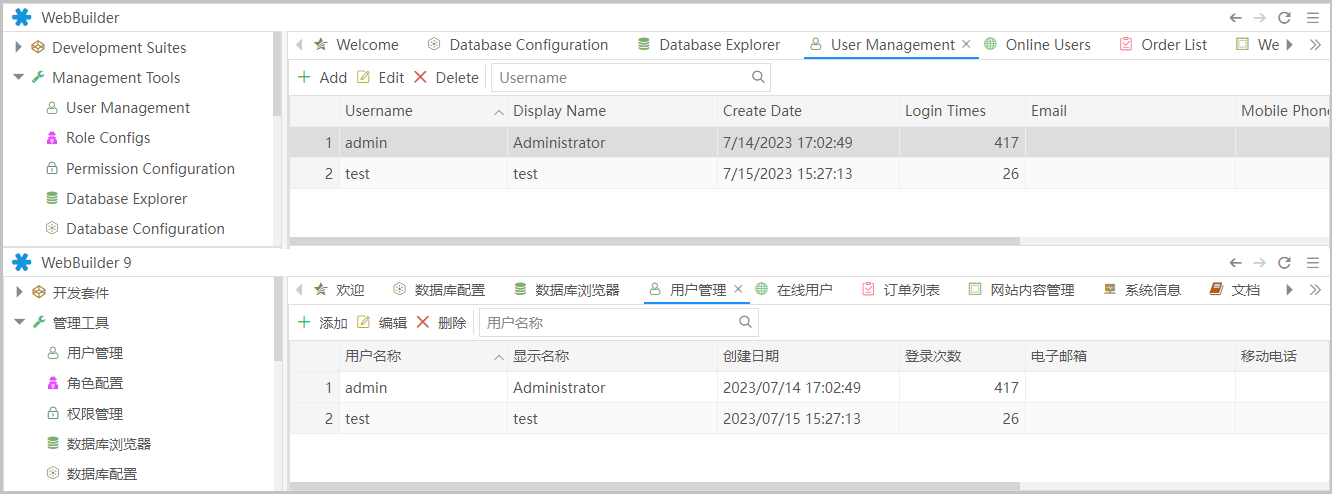Click the Edit button in upper toolbar
1332x494 pixels.
pos(380,77)
